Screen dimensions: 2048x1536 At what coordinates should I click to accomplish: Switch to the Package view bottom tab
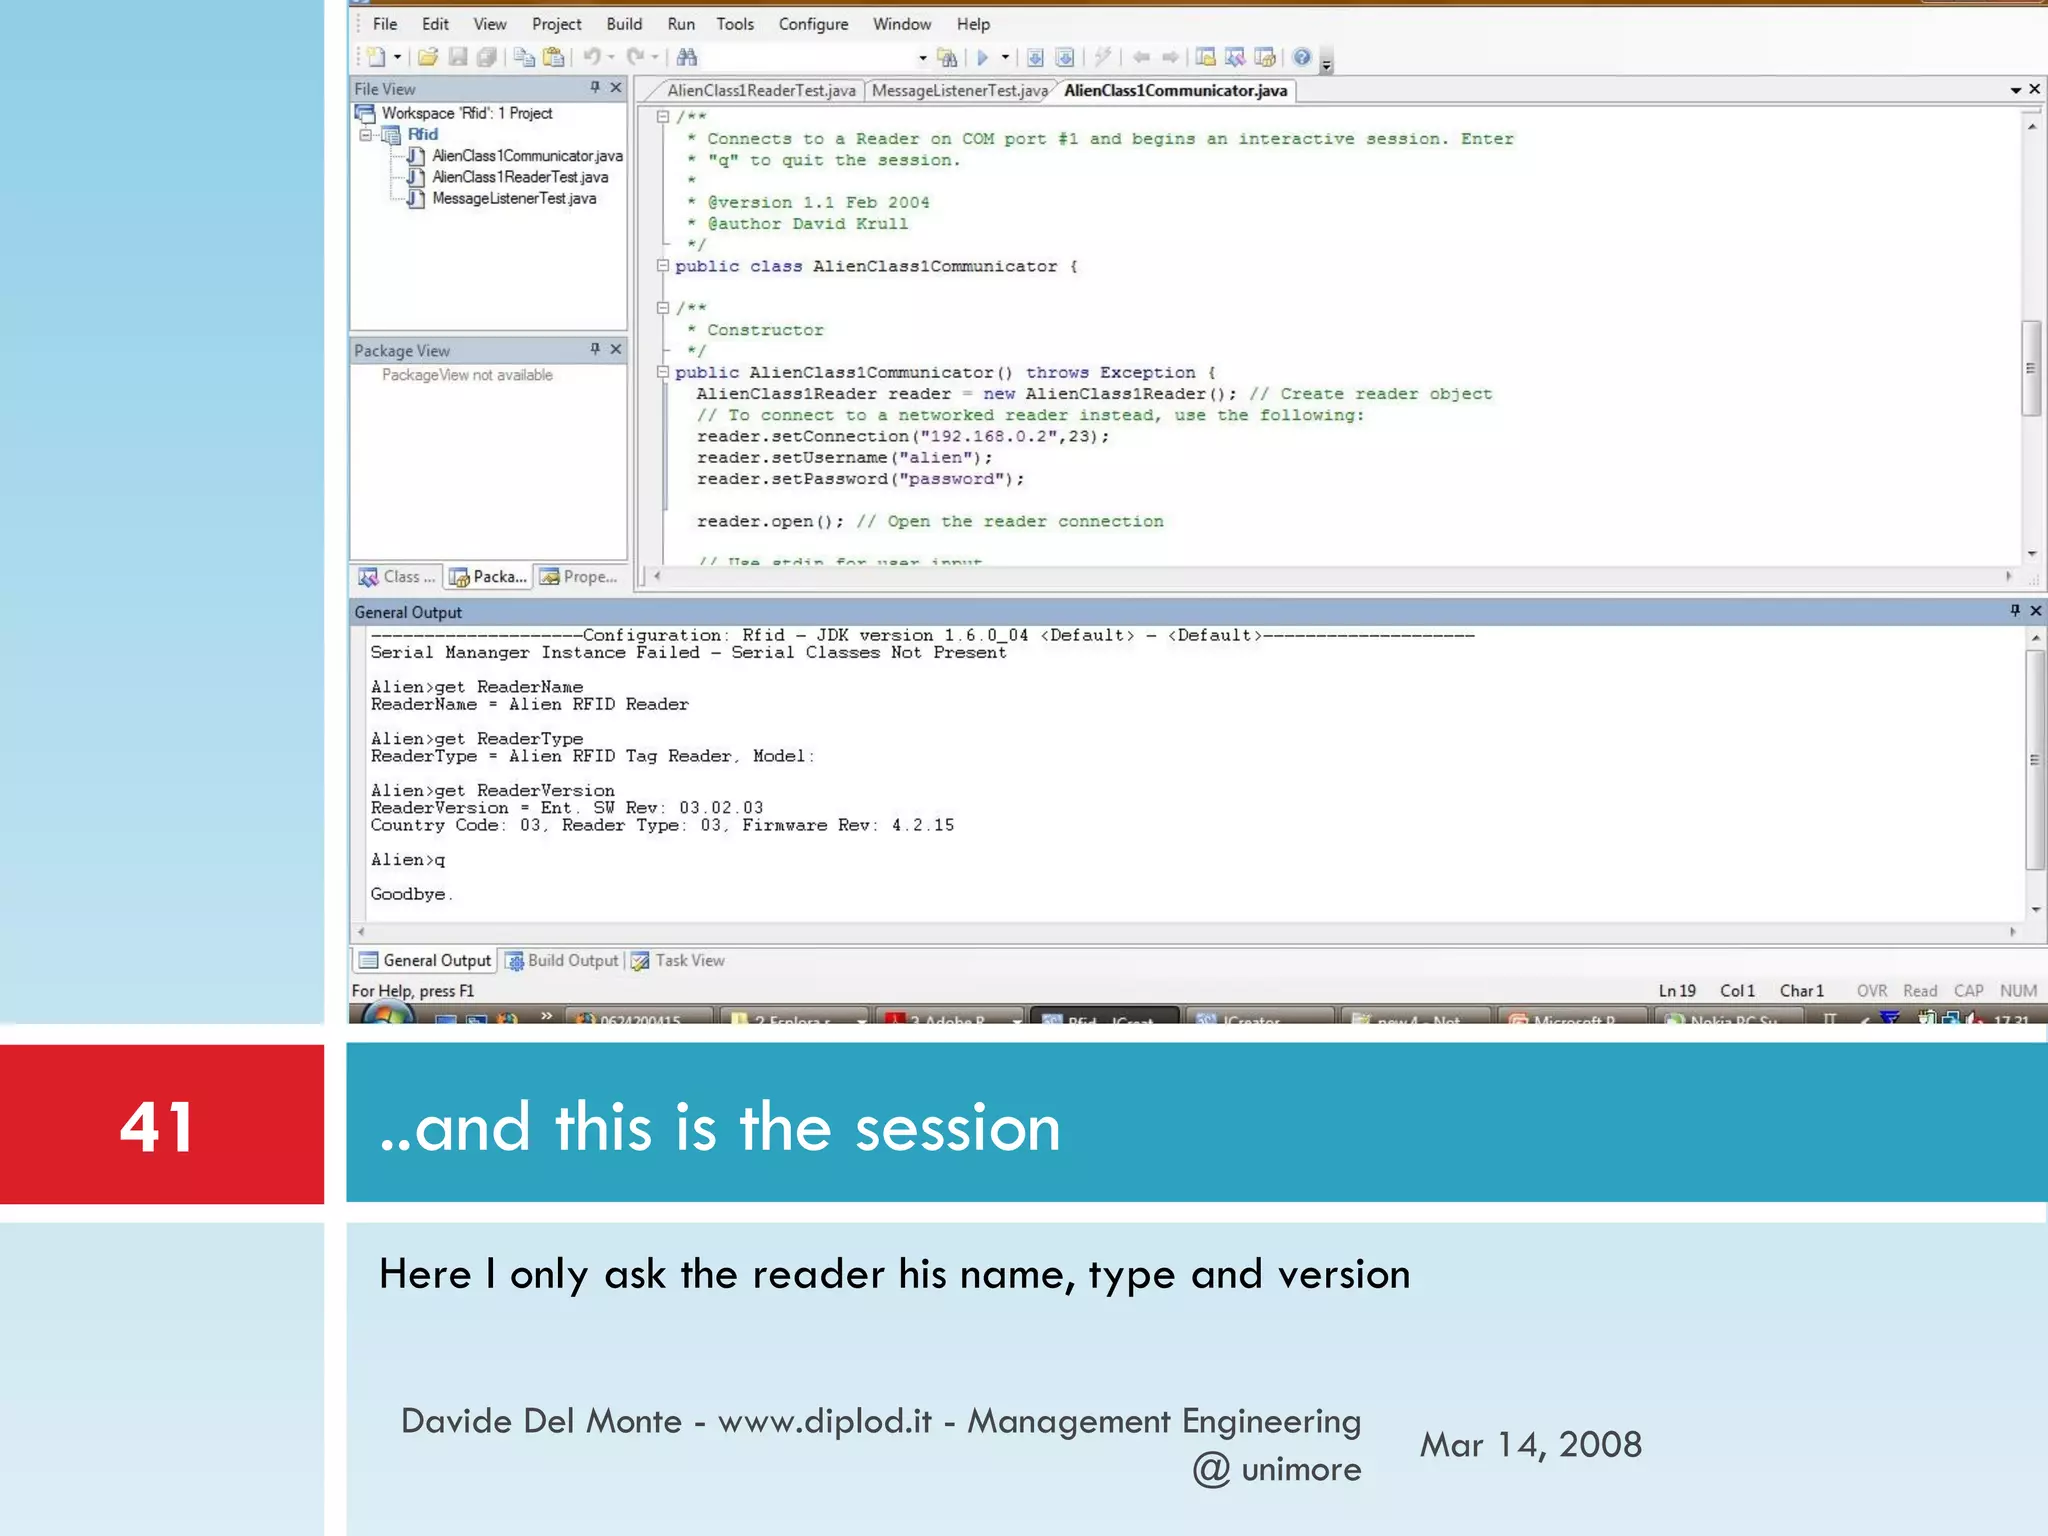click(x=488, y=577)
